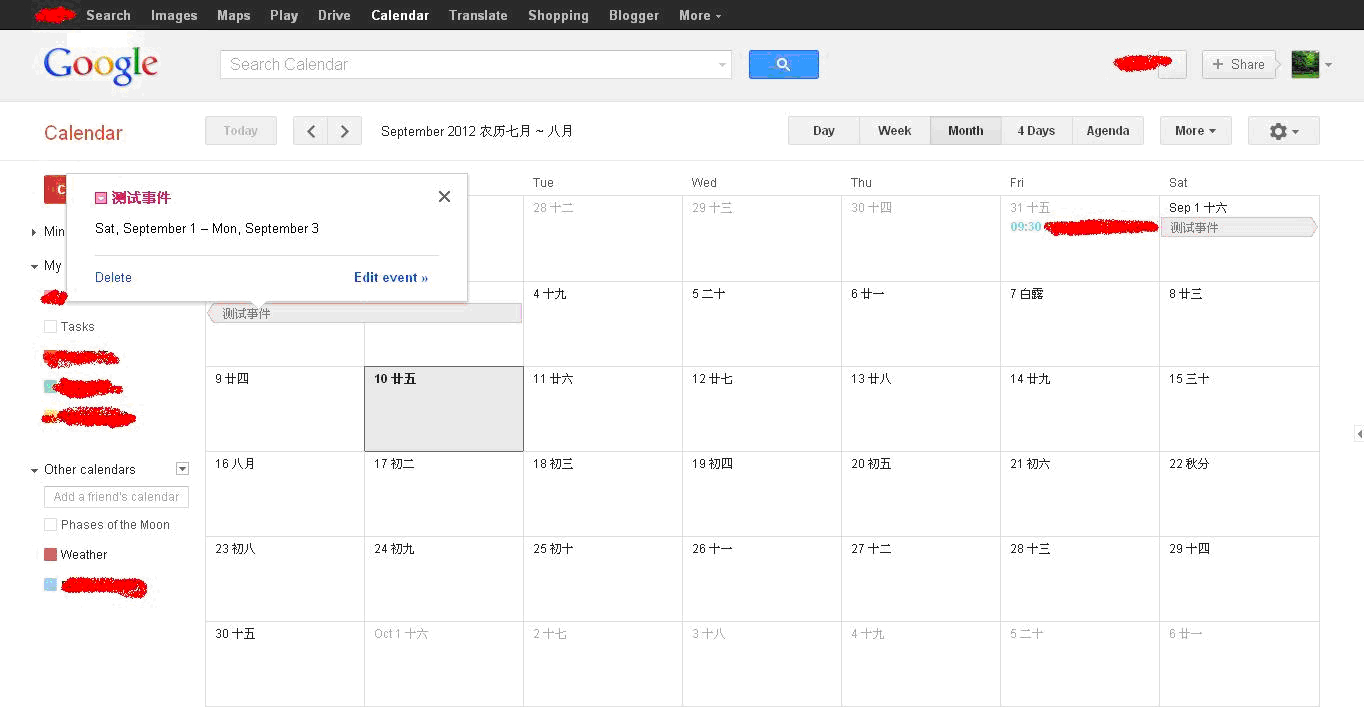Open Blogger in top bar
Image resolution: width=1364 pixels, height=707 pixels.
[634, 15]
